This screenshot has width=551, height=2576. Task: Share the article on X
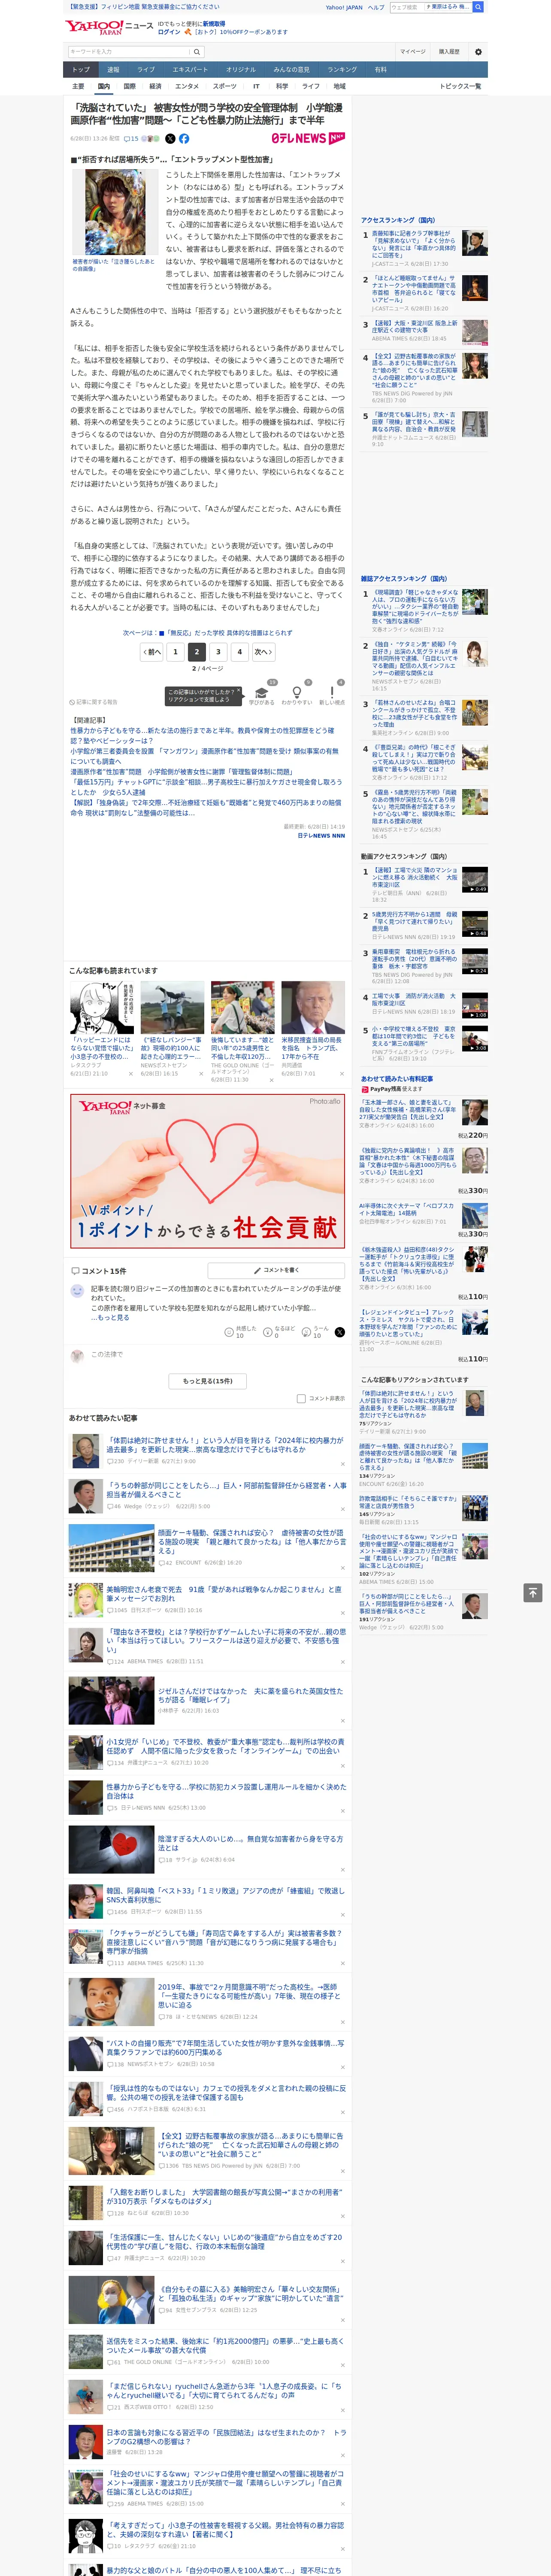click(x=170, y=139)
